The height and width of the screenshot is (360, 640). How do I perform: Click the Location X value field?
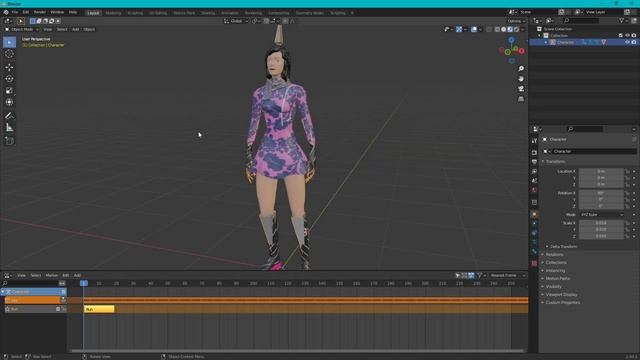pos(601,171)
